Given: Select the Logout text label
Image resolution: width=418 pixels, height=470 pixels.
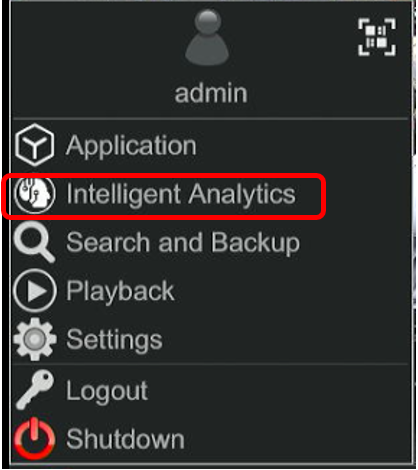Looking at the screenshot, I should point(107,391).
